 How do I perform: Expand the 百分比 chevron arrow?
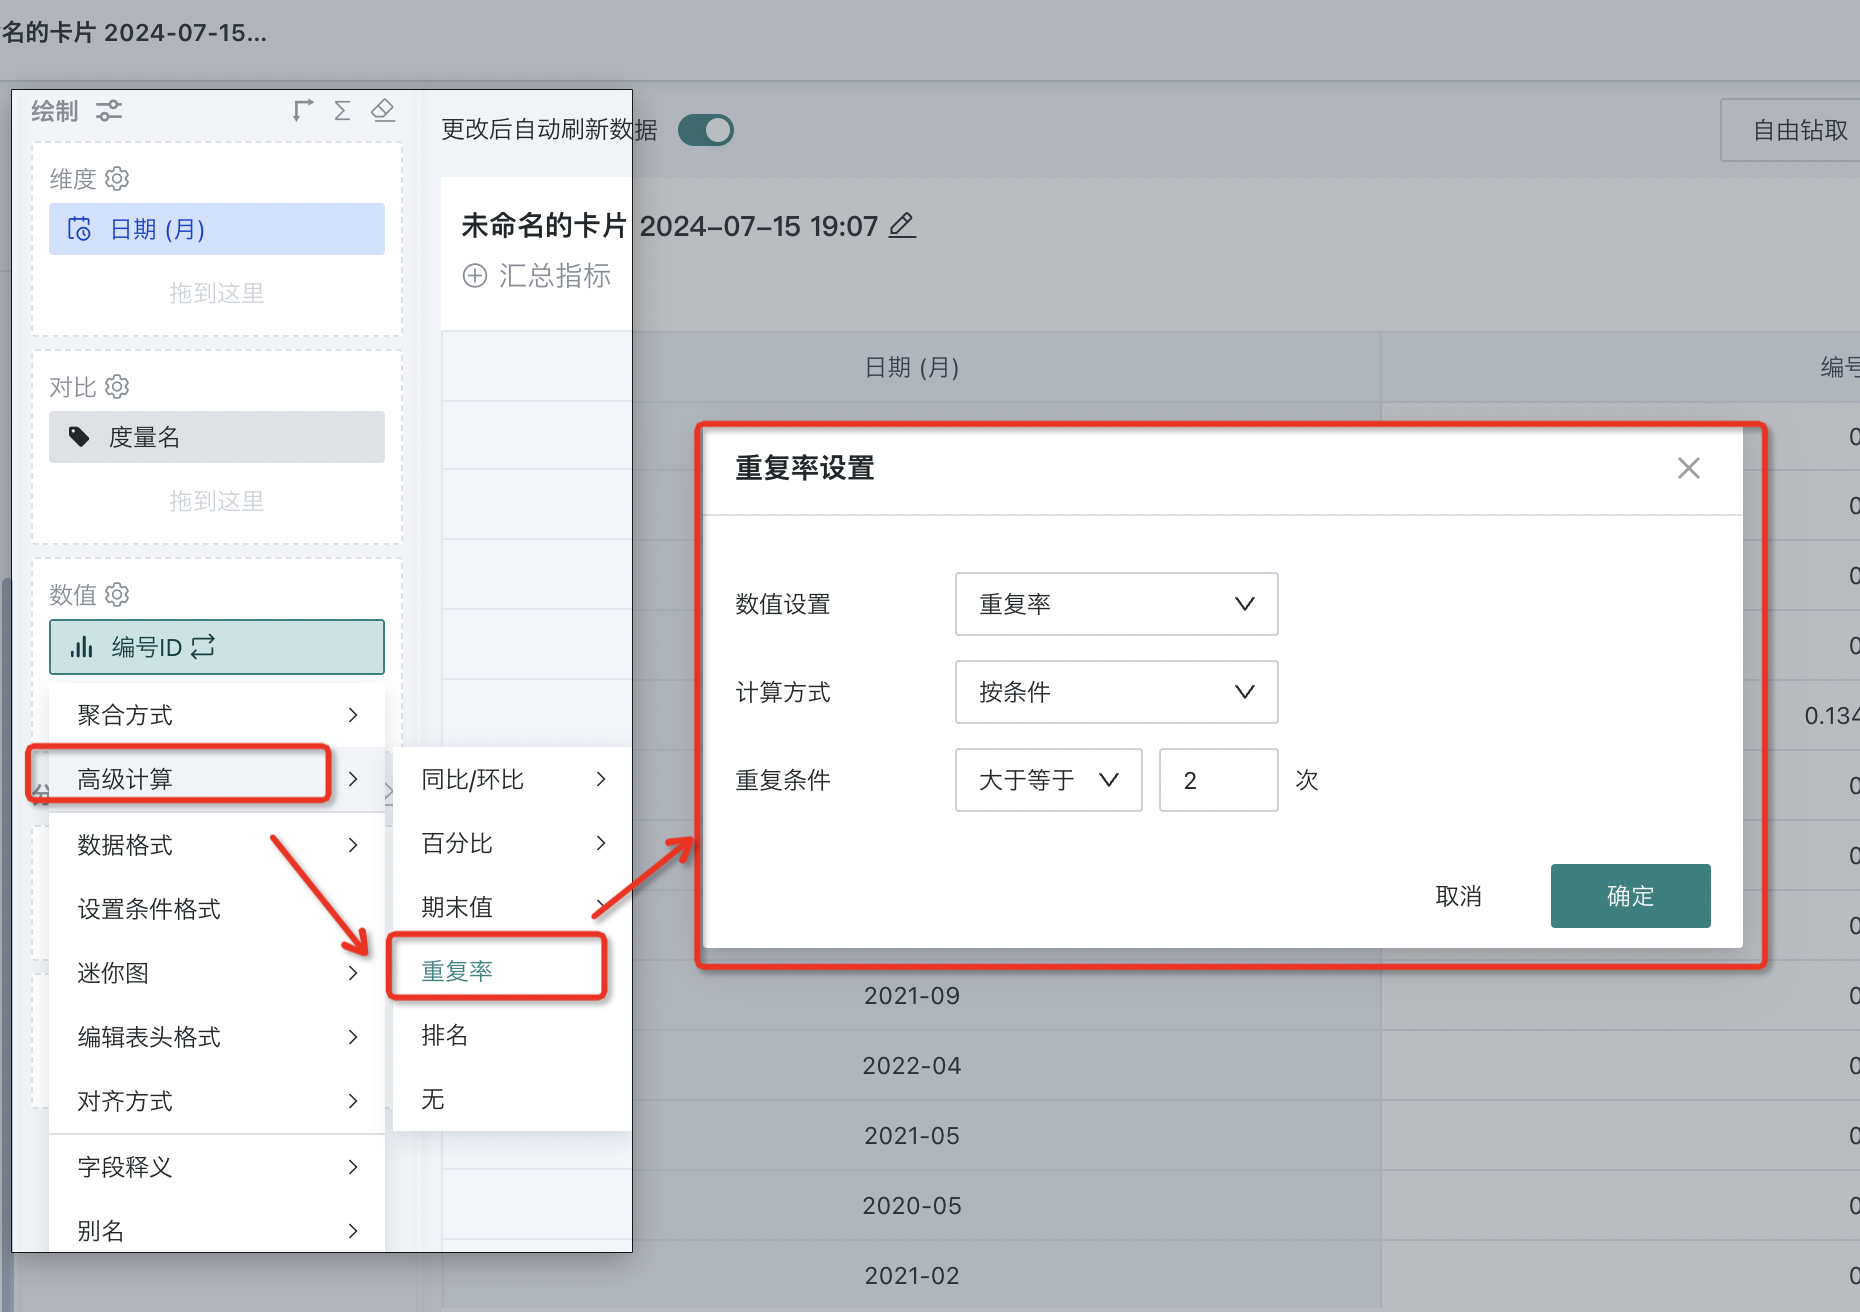click(x=601, y=843)
